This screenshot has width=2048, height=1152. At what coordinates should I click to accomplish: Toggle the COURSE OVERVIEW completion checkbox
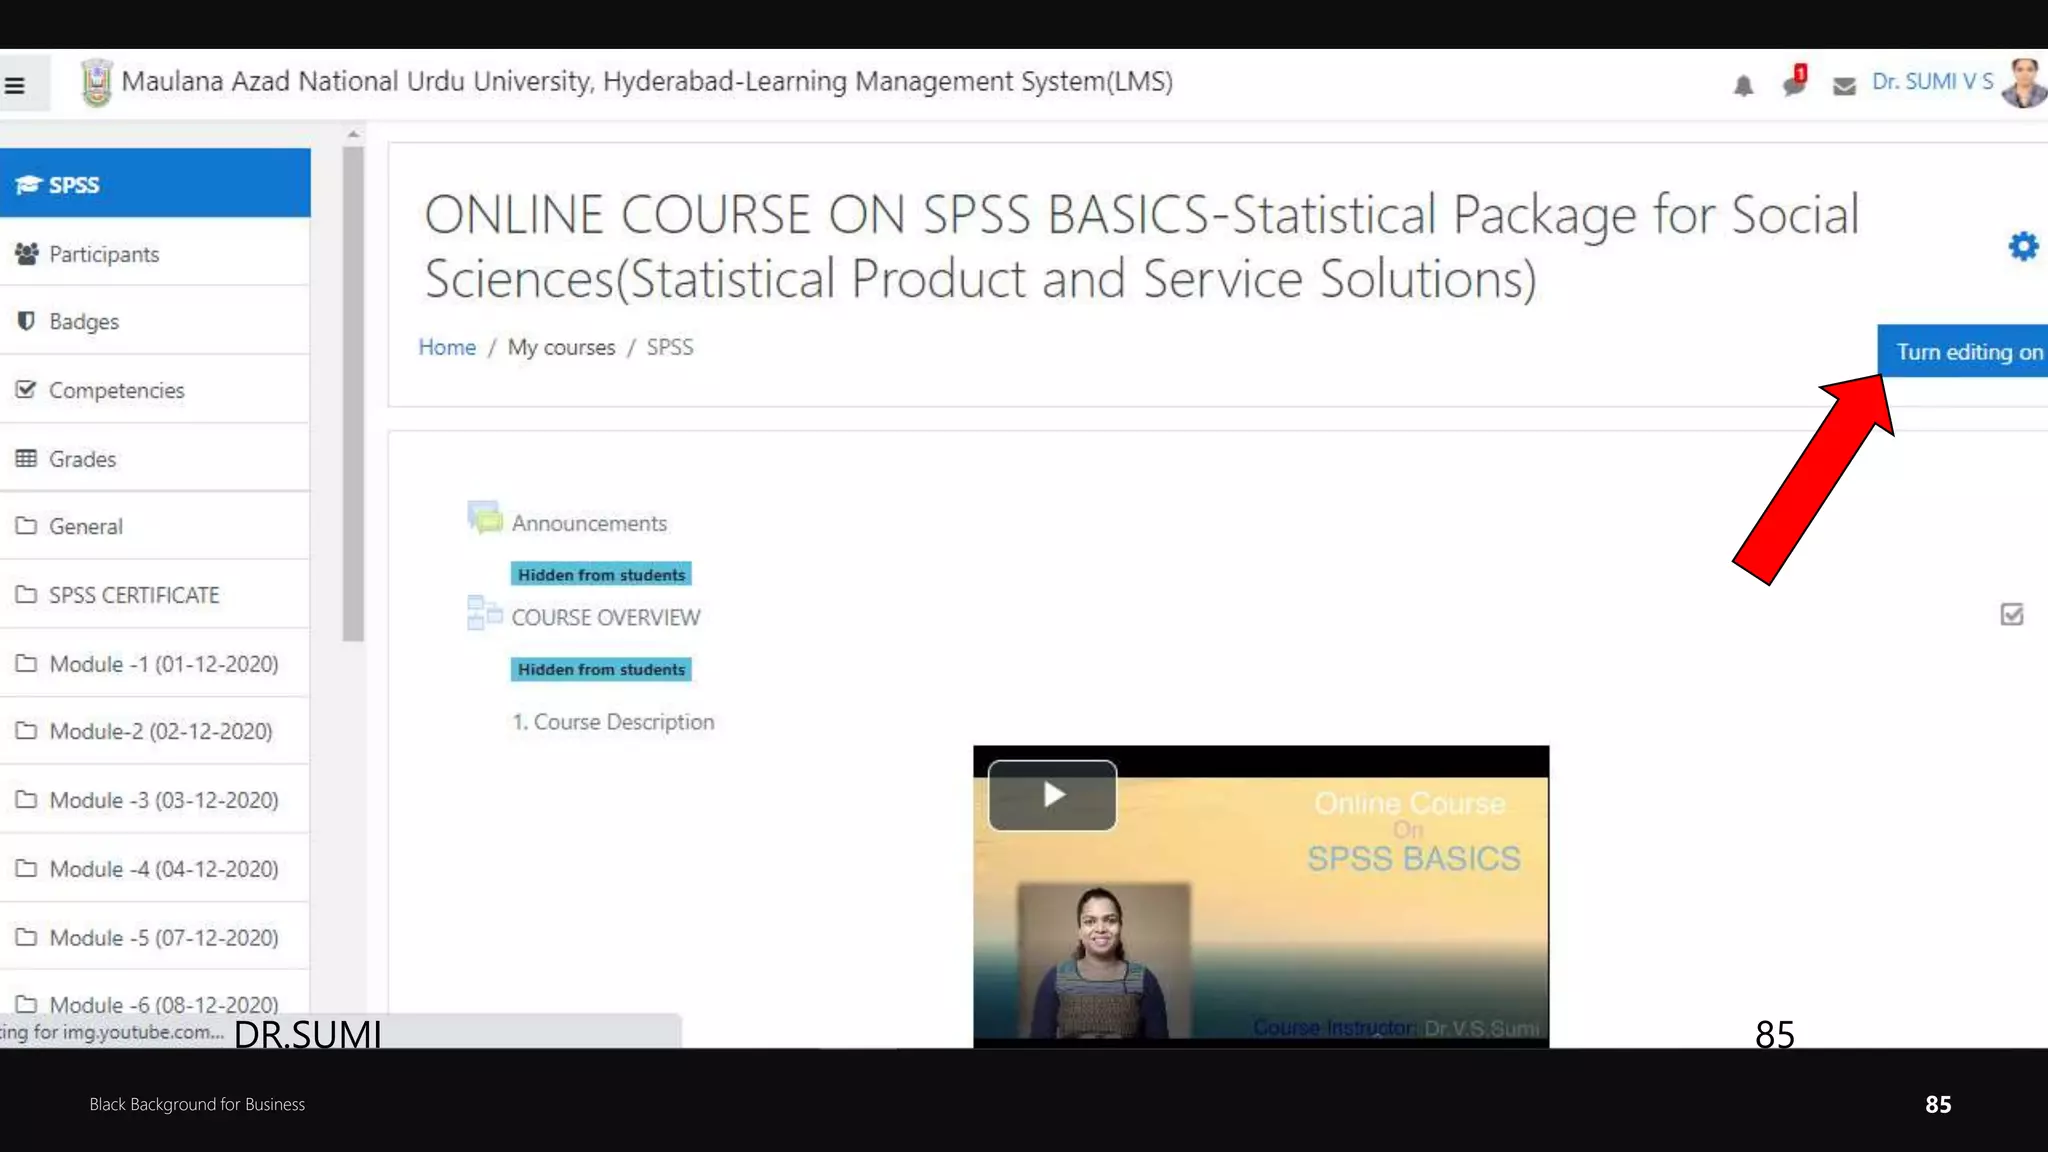pos(2012,614)
